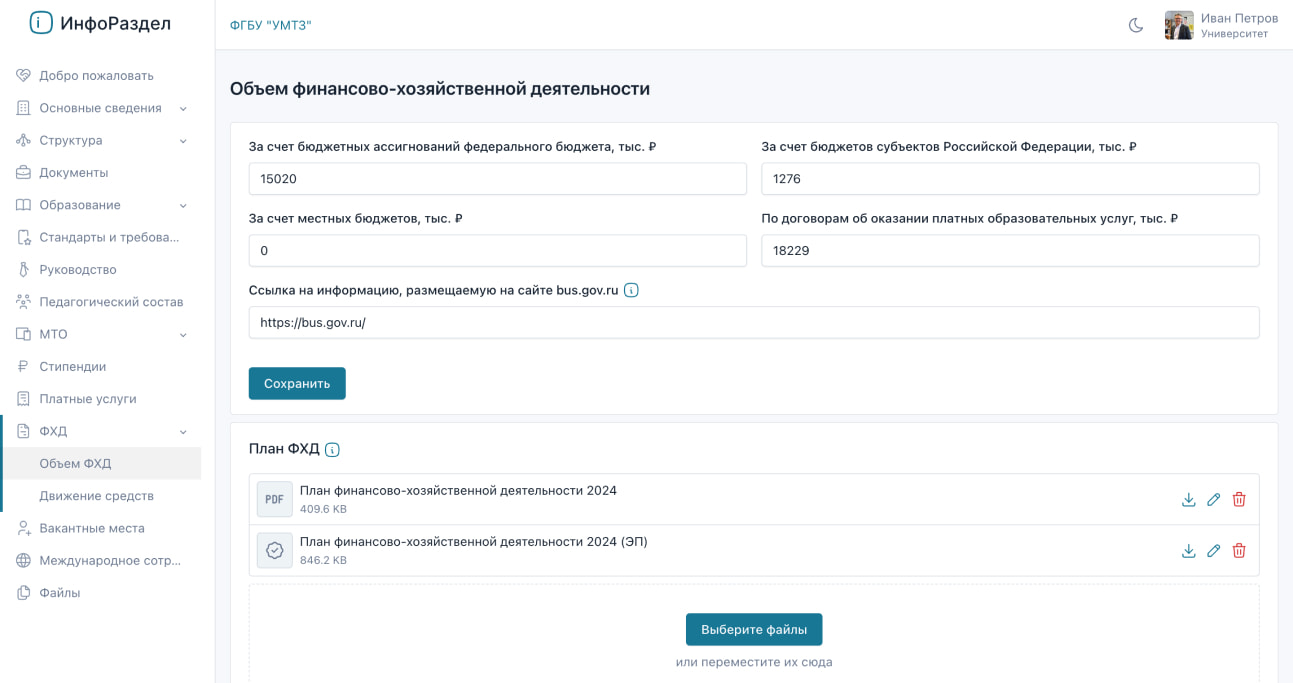The width and height of the screenshot is (1293, 683).
Task: Click info icon next to План ФХД heading
Action: [332, 450]
